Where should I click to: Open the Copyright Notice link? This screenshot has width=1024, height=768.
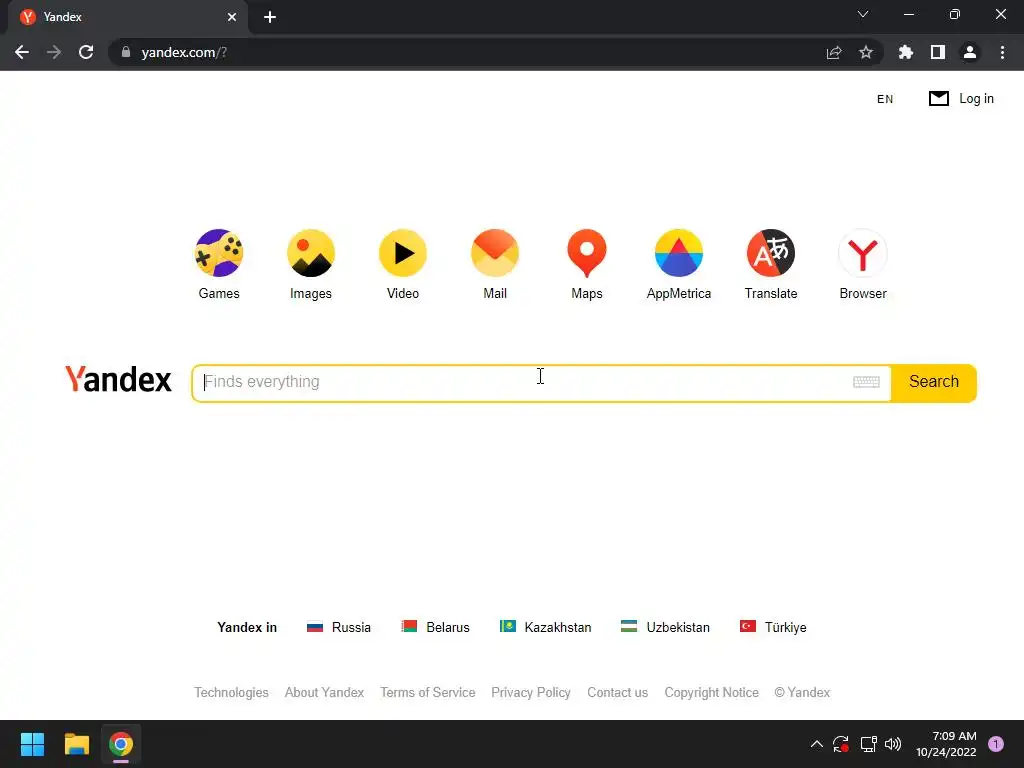tap(711, 692)
